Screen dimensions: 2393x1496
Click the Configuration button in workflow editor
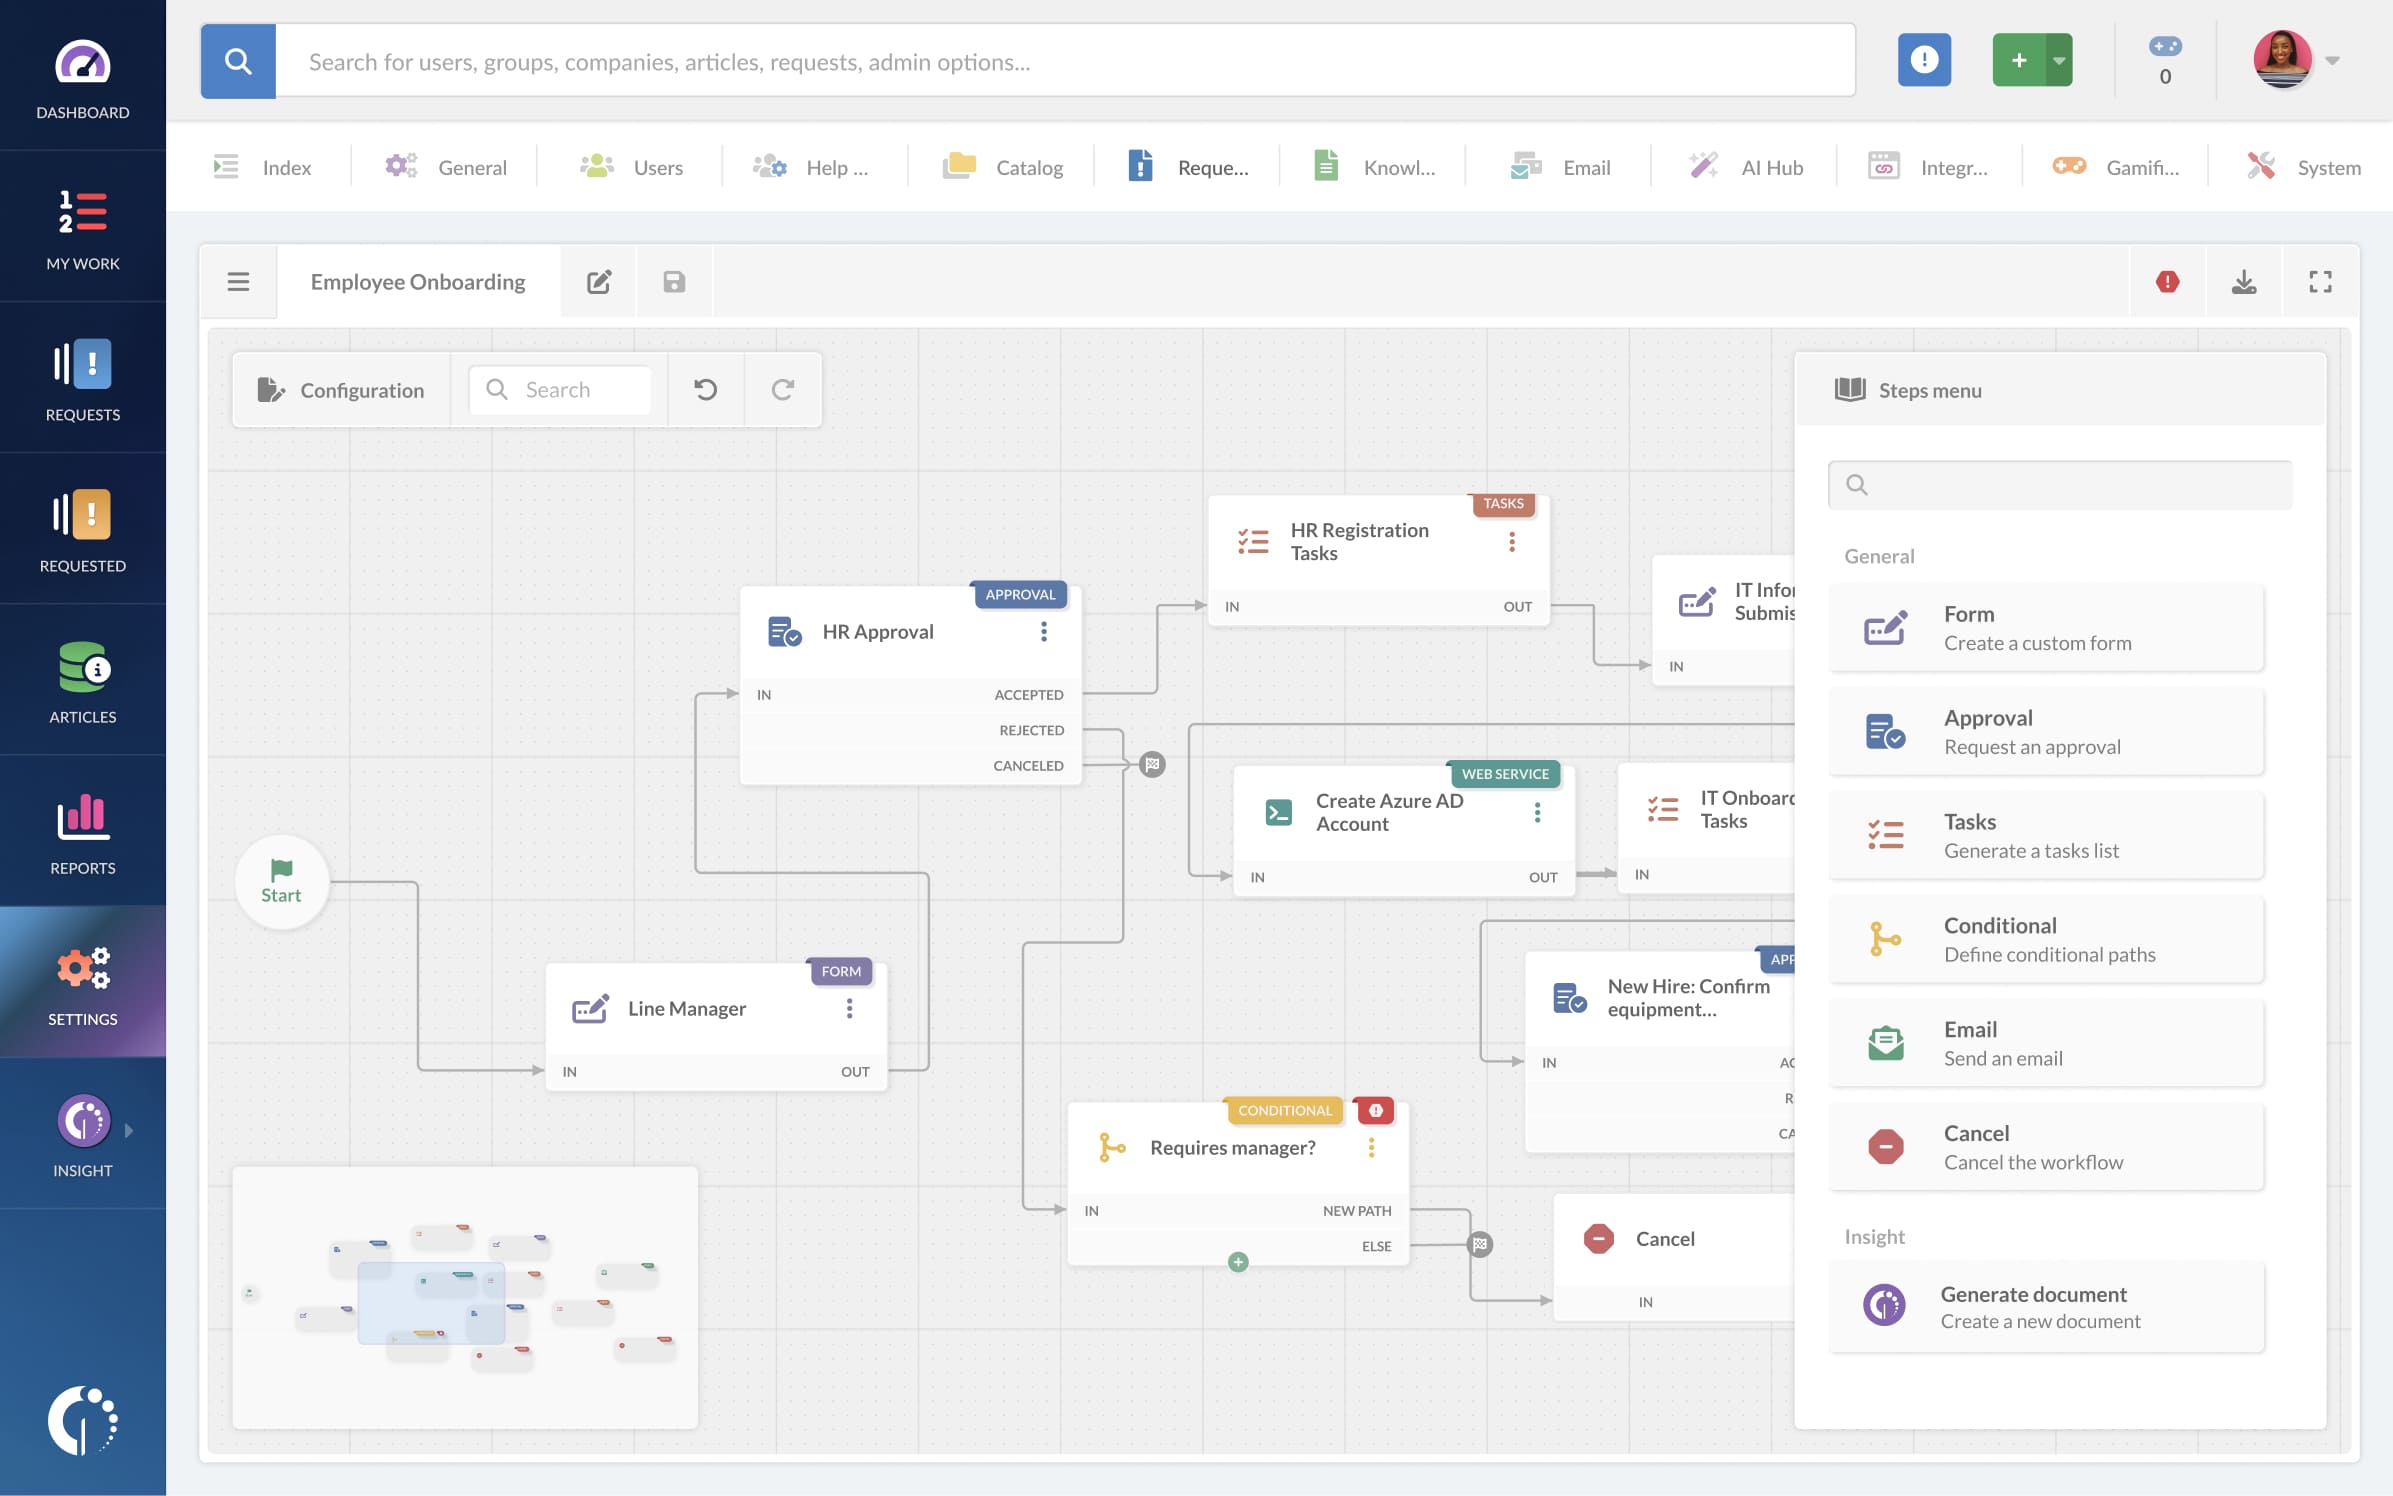click(x=338, y=388)
